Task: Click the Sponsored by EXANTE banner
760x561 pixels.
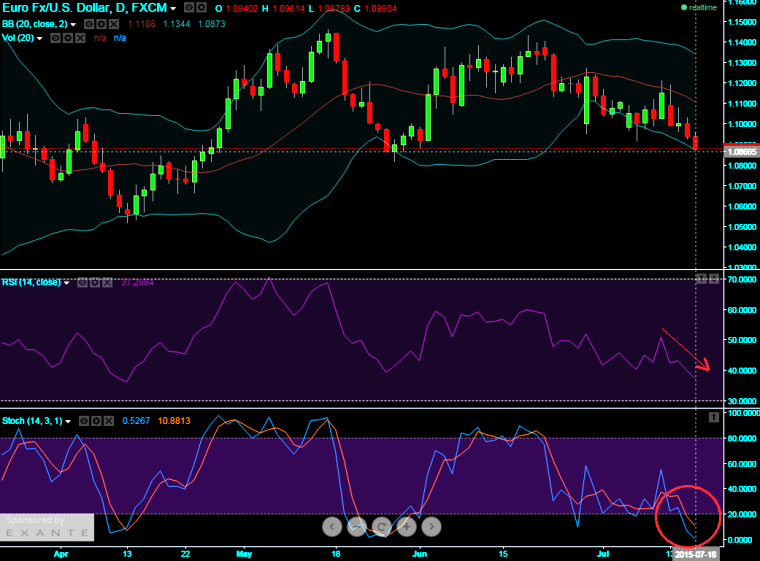Action: coord(47,527)
